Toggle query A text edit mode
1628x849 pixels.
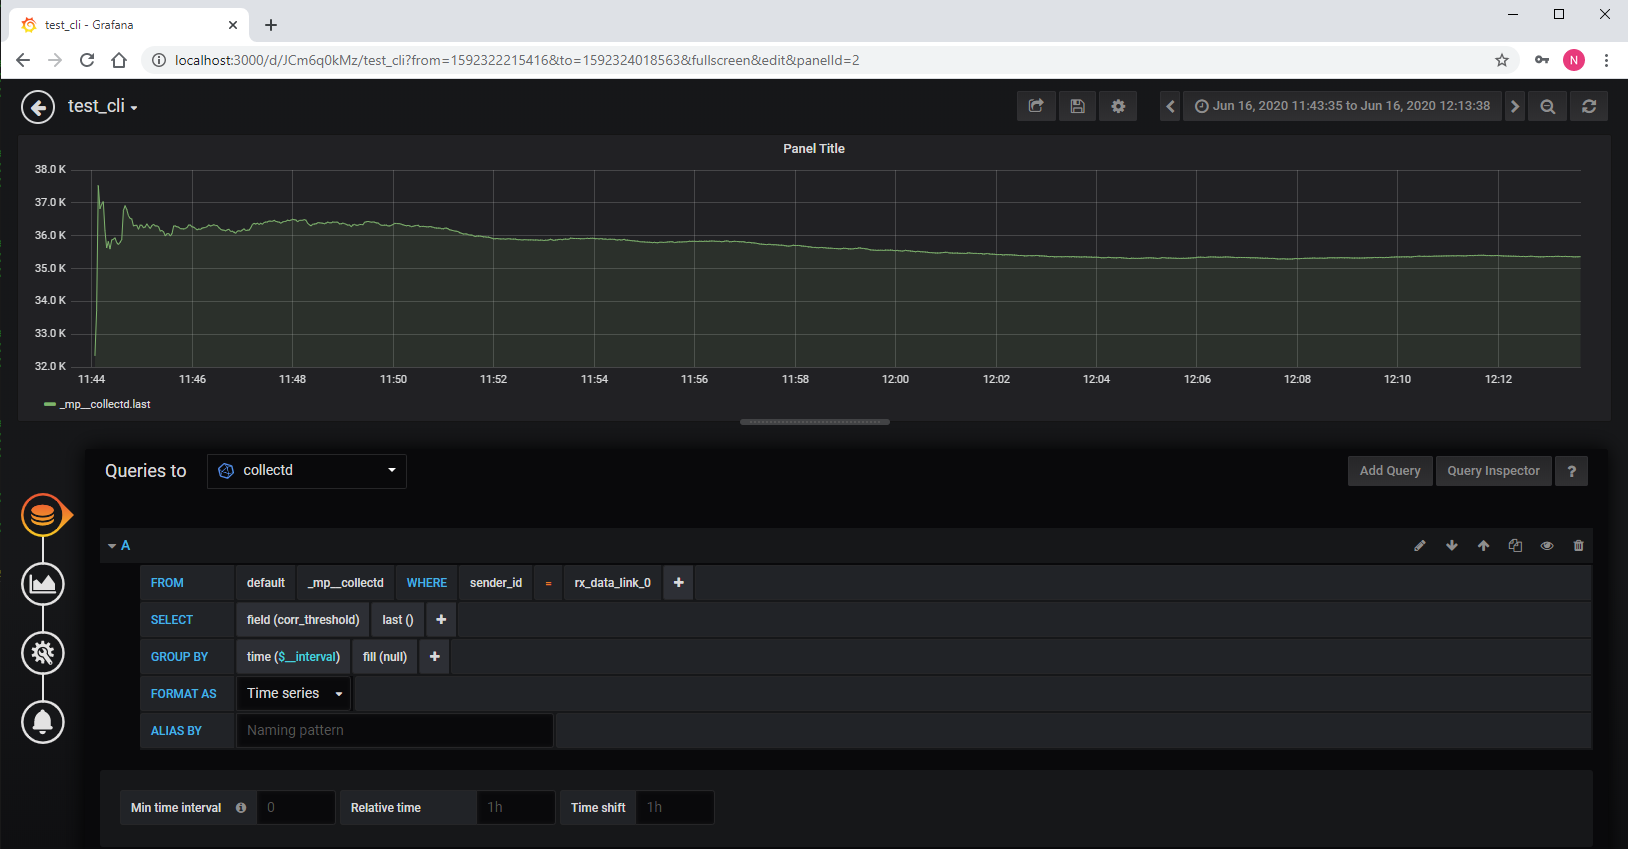coord(1419,546)
